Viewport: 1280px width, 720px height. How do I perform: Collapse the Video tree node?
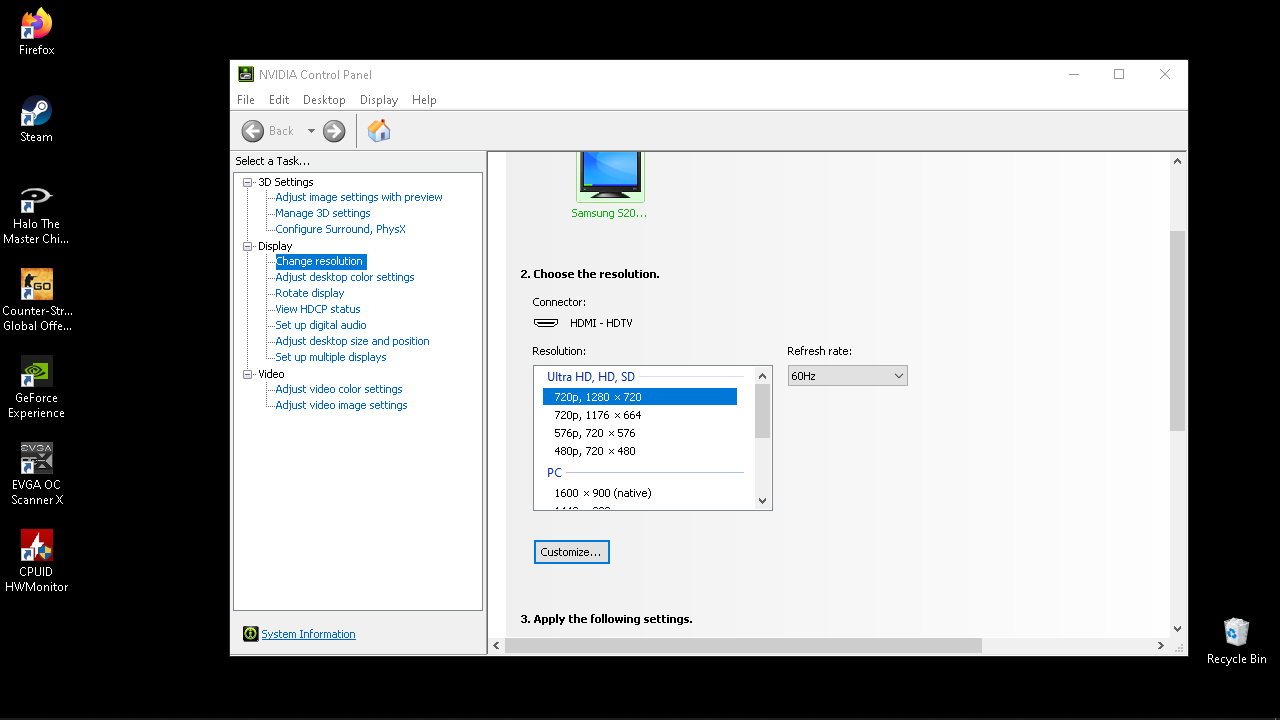248,374
